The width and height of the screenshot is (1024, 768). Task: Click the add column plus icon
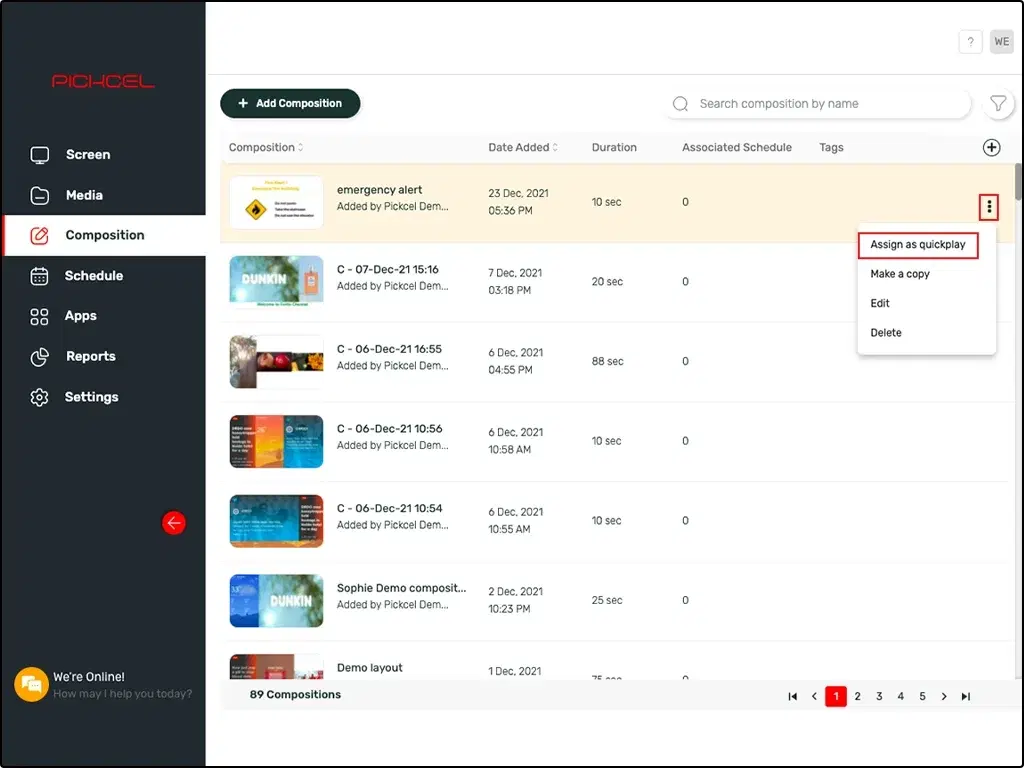coord(991,148)
